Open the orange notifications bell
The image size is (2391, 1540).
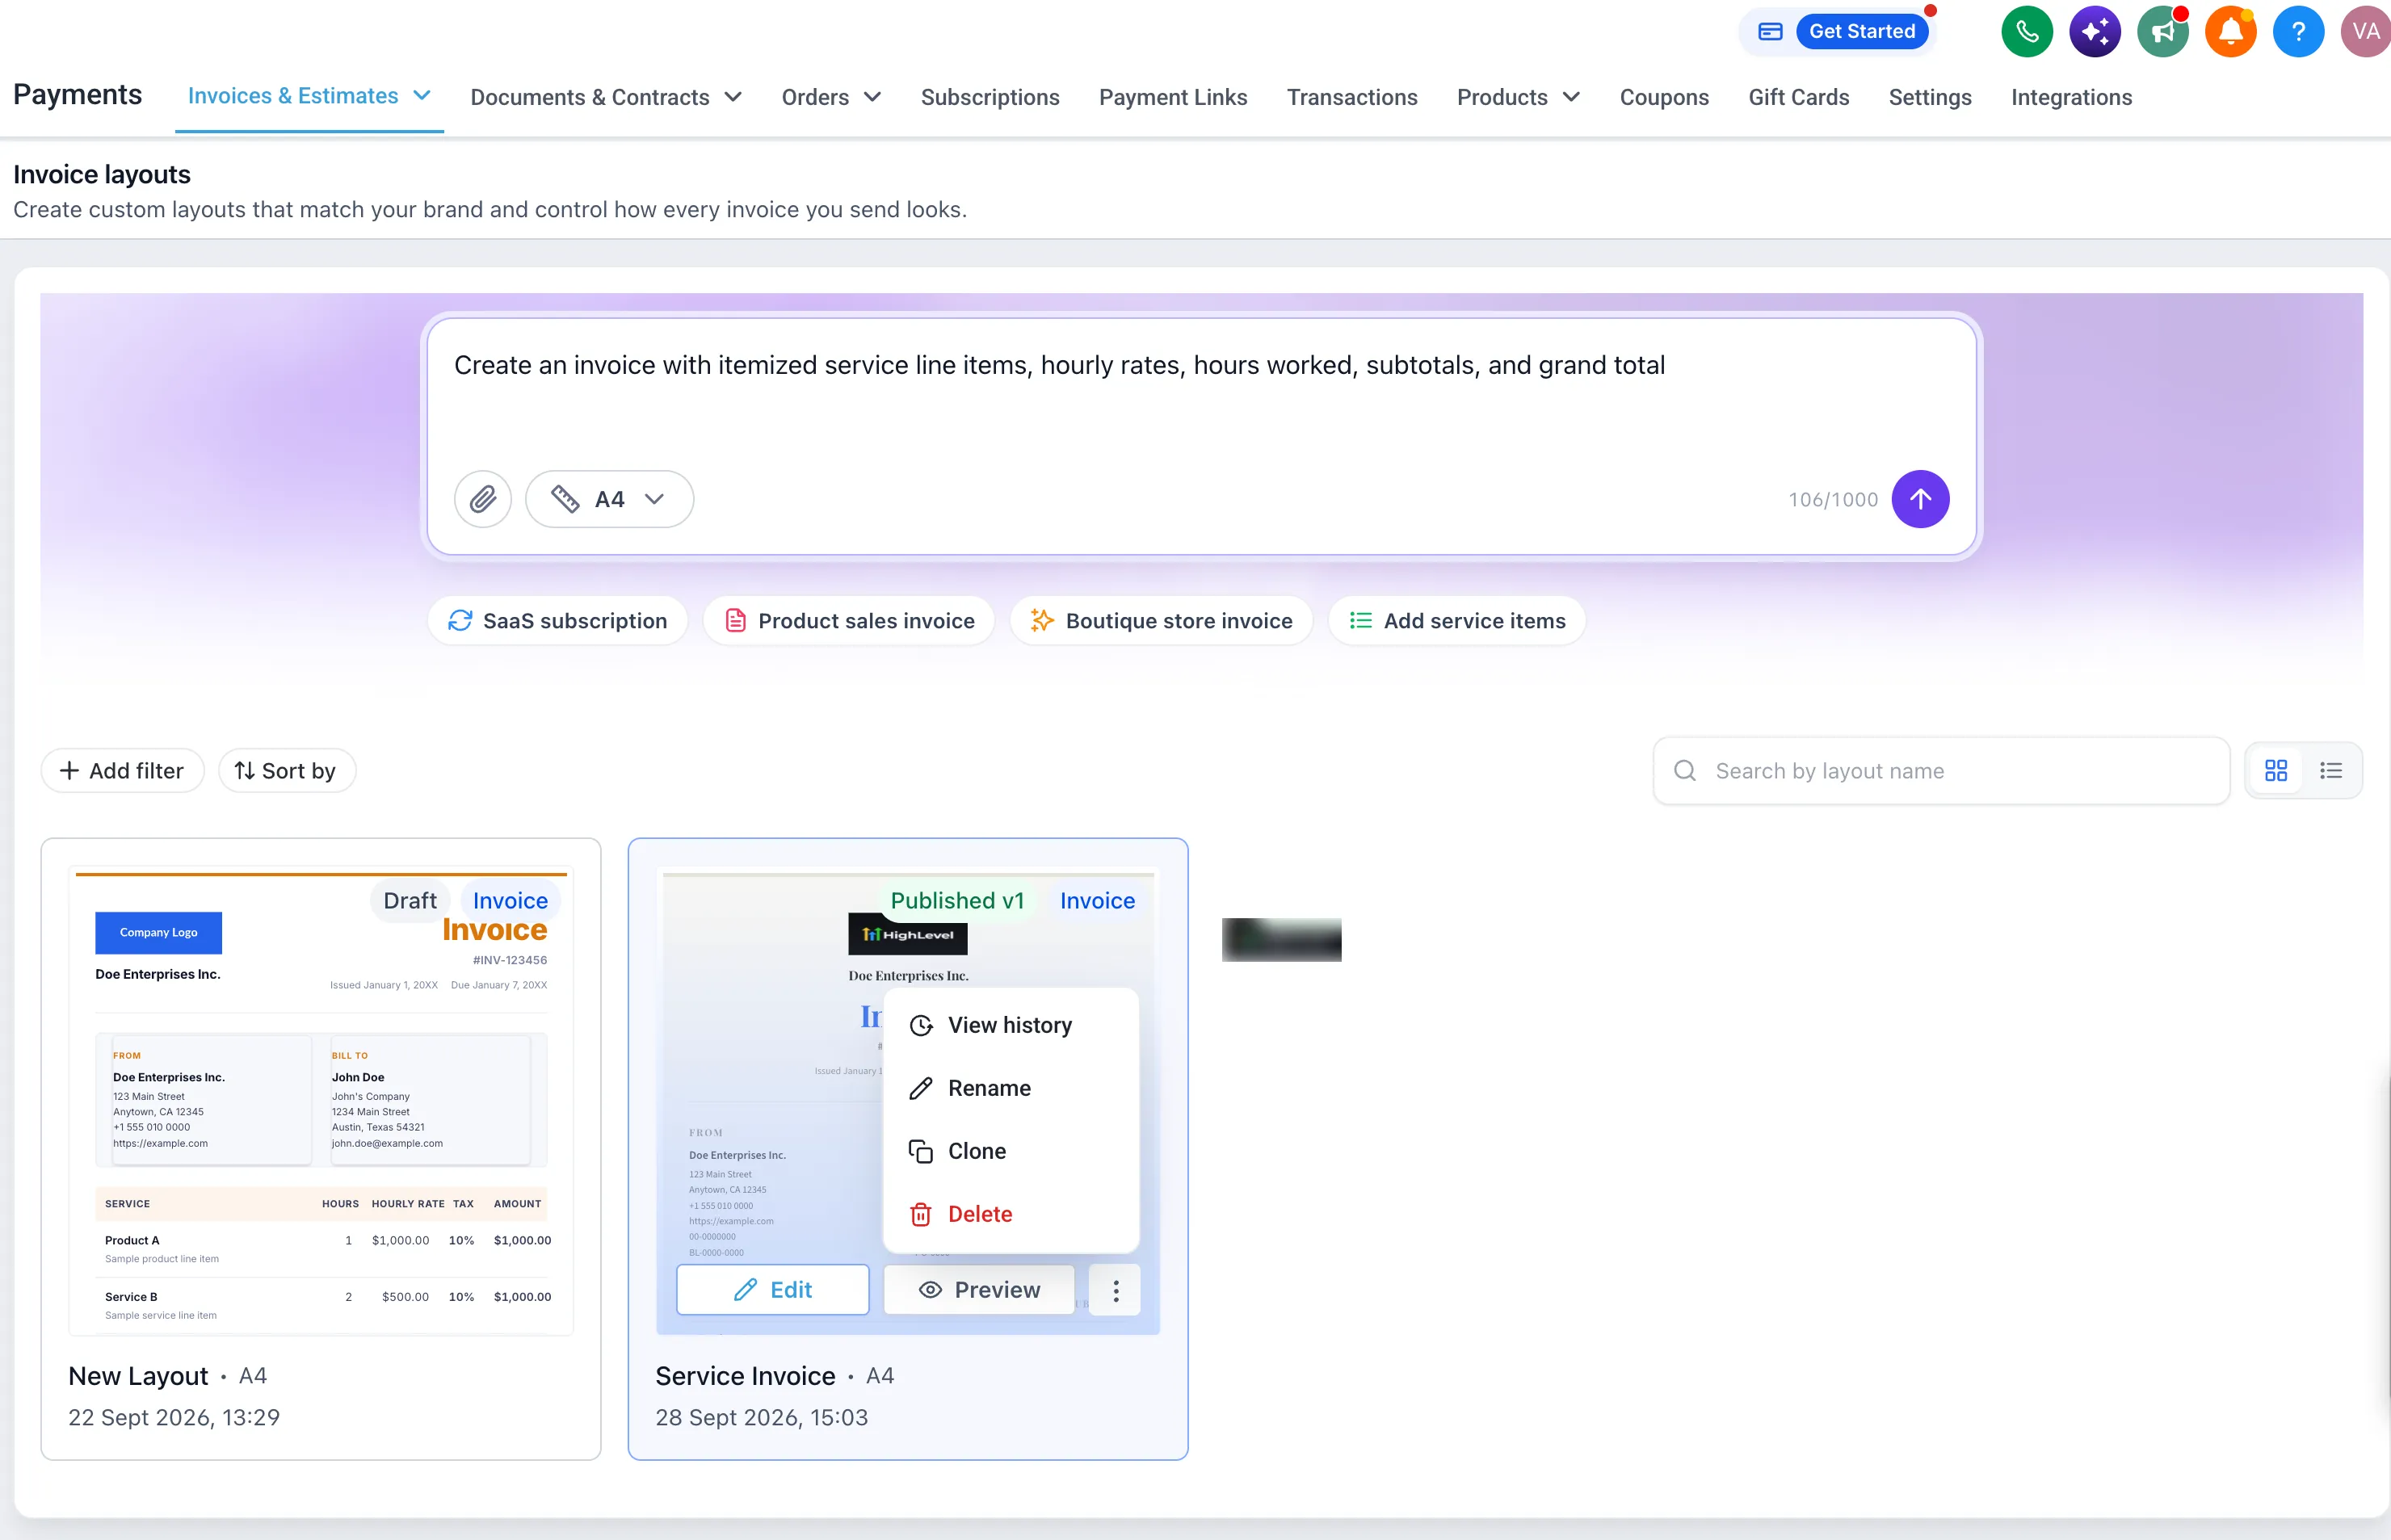point(2230,31)
